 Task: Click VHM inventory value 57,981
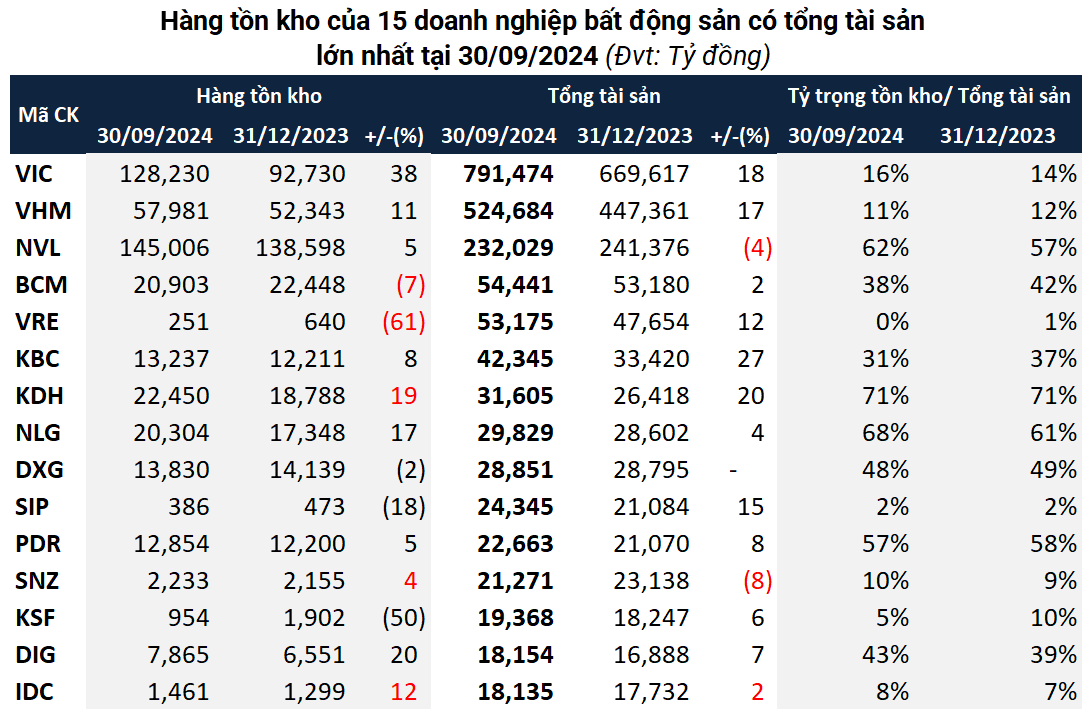coord(171,211)
